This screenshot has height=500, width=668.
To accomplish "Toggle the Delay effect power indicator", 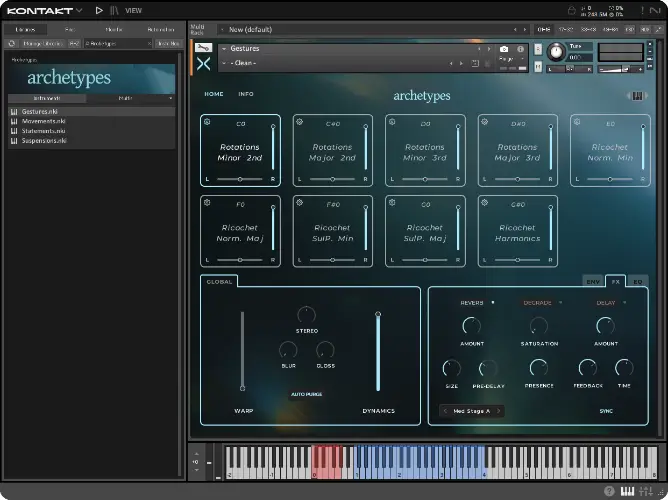I will click(x=626, y=301).
